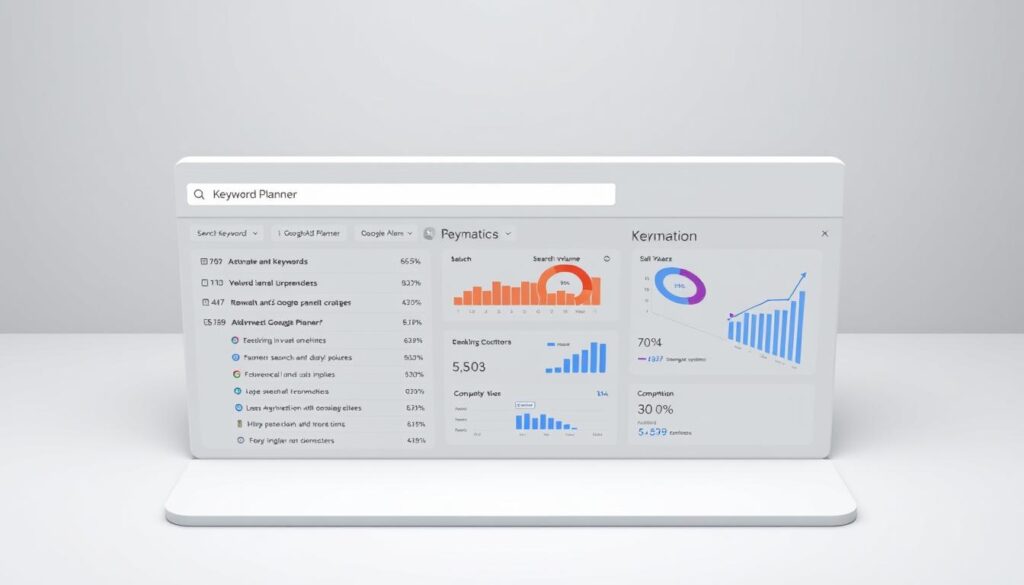Focus the Keyword Planner search field
The height and width of the screenshot is (585, 1024).
click(x=401, y=195)
